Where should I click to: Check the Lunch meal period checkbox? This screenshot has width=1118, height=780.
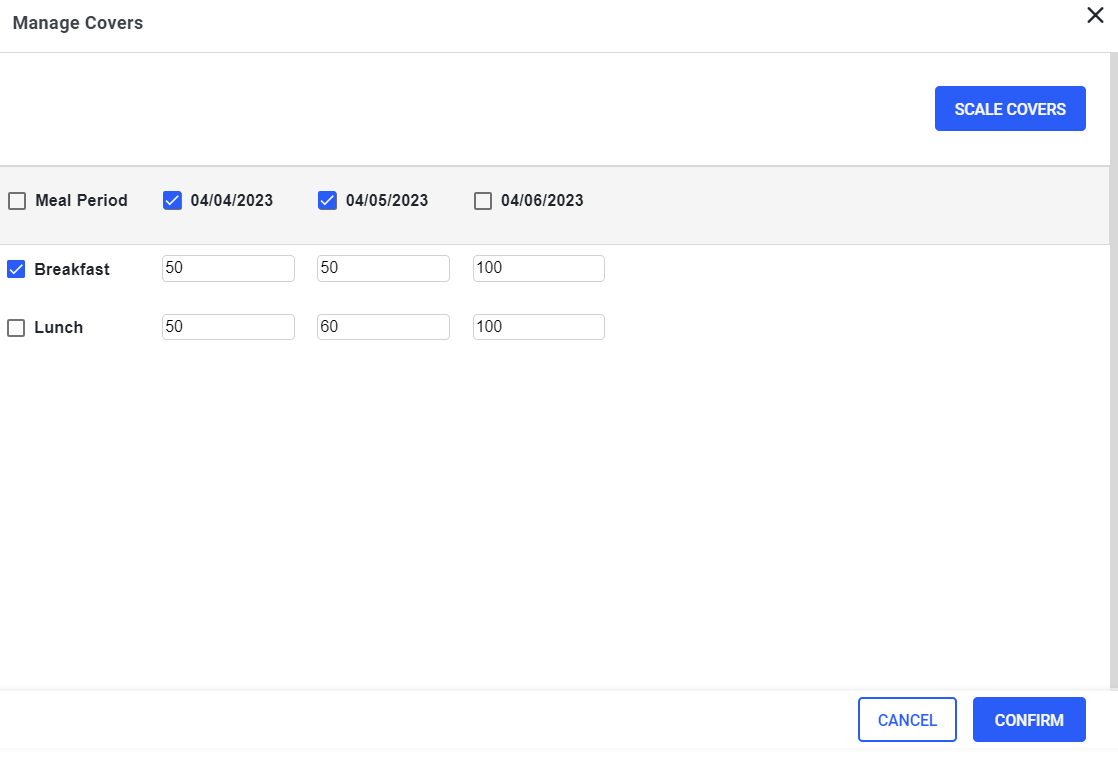(x=16, y=328)
